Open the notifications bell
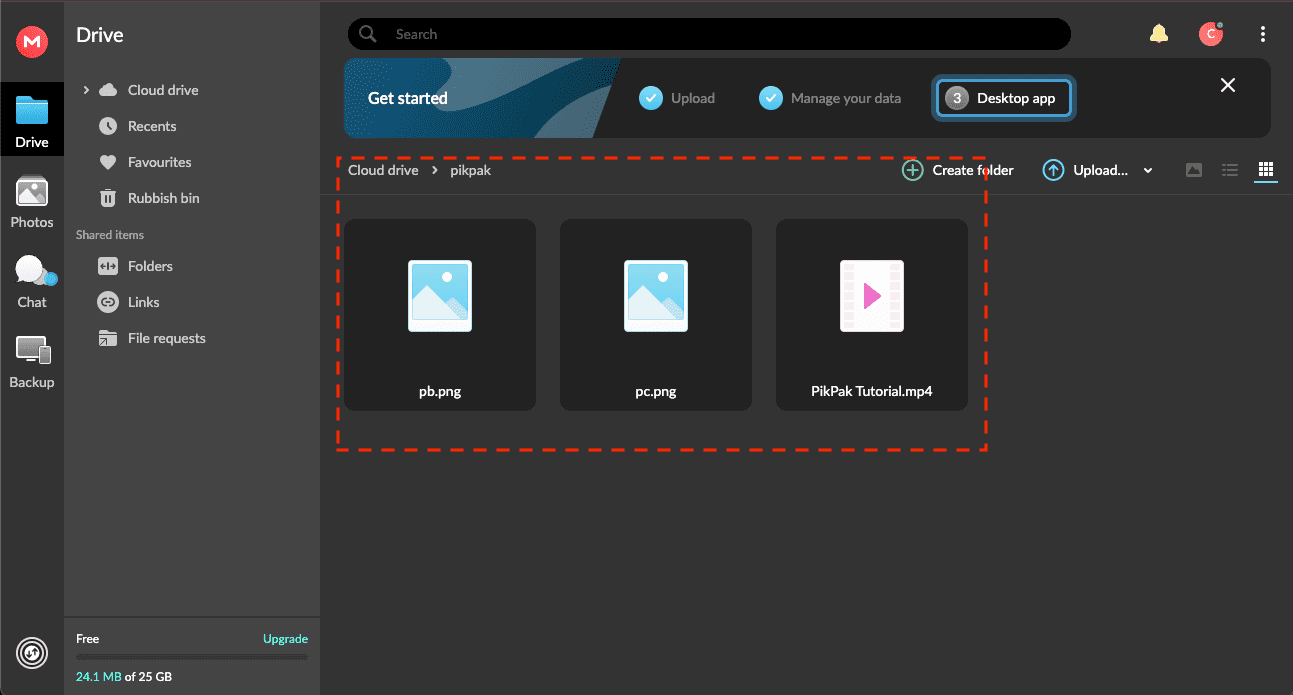Screen dimensions: 1293x695 click(1159, 34)
